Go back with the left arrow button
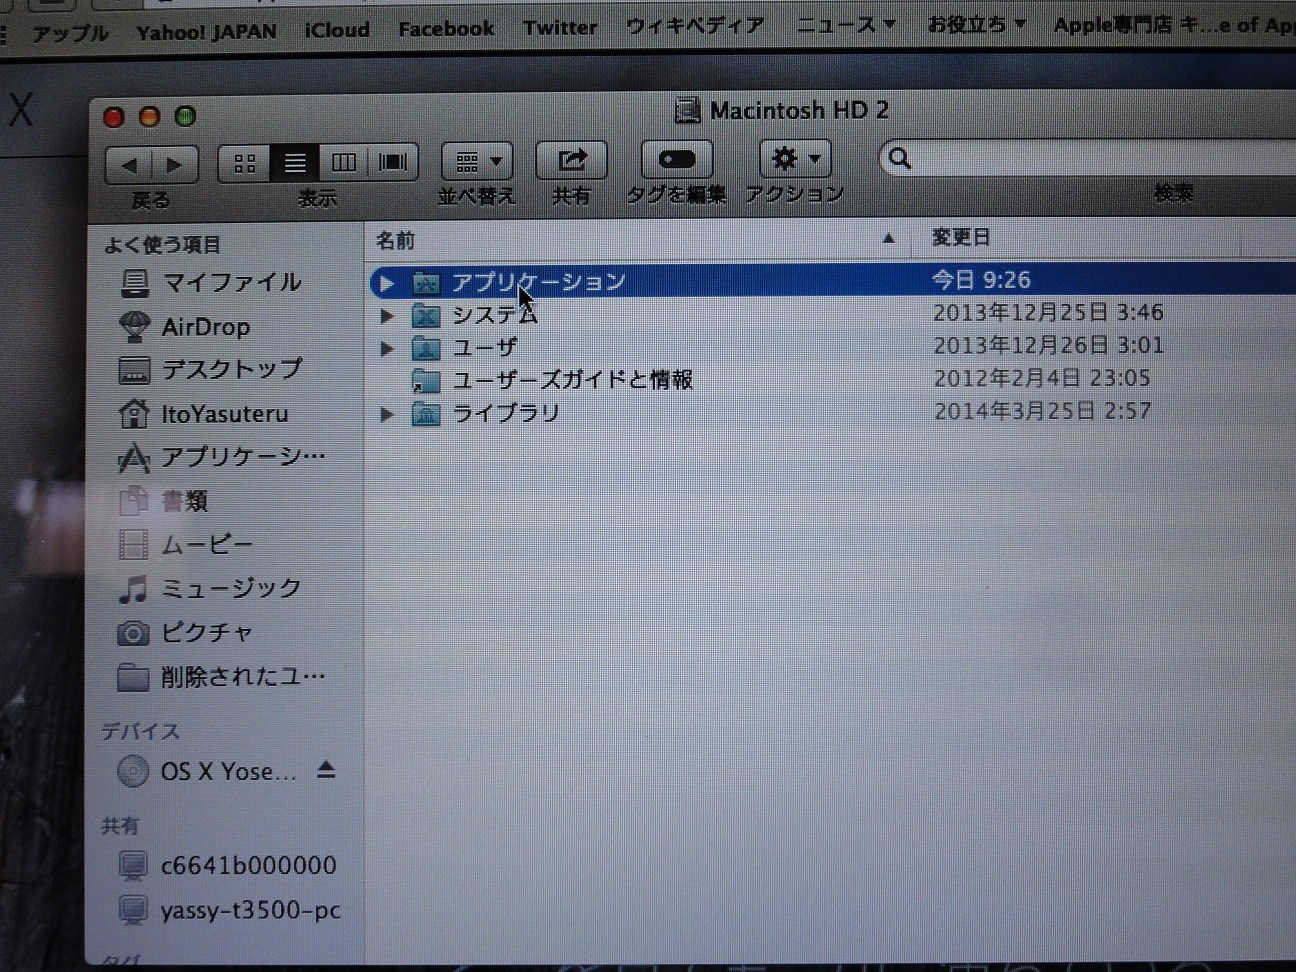 coord(129,165)
